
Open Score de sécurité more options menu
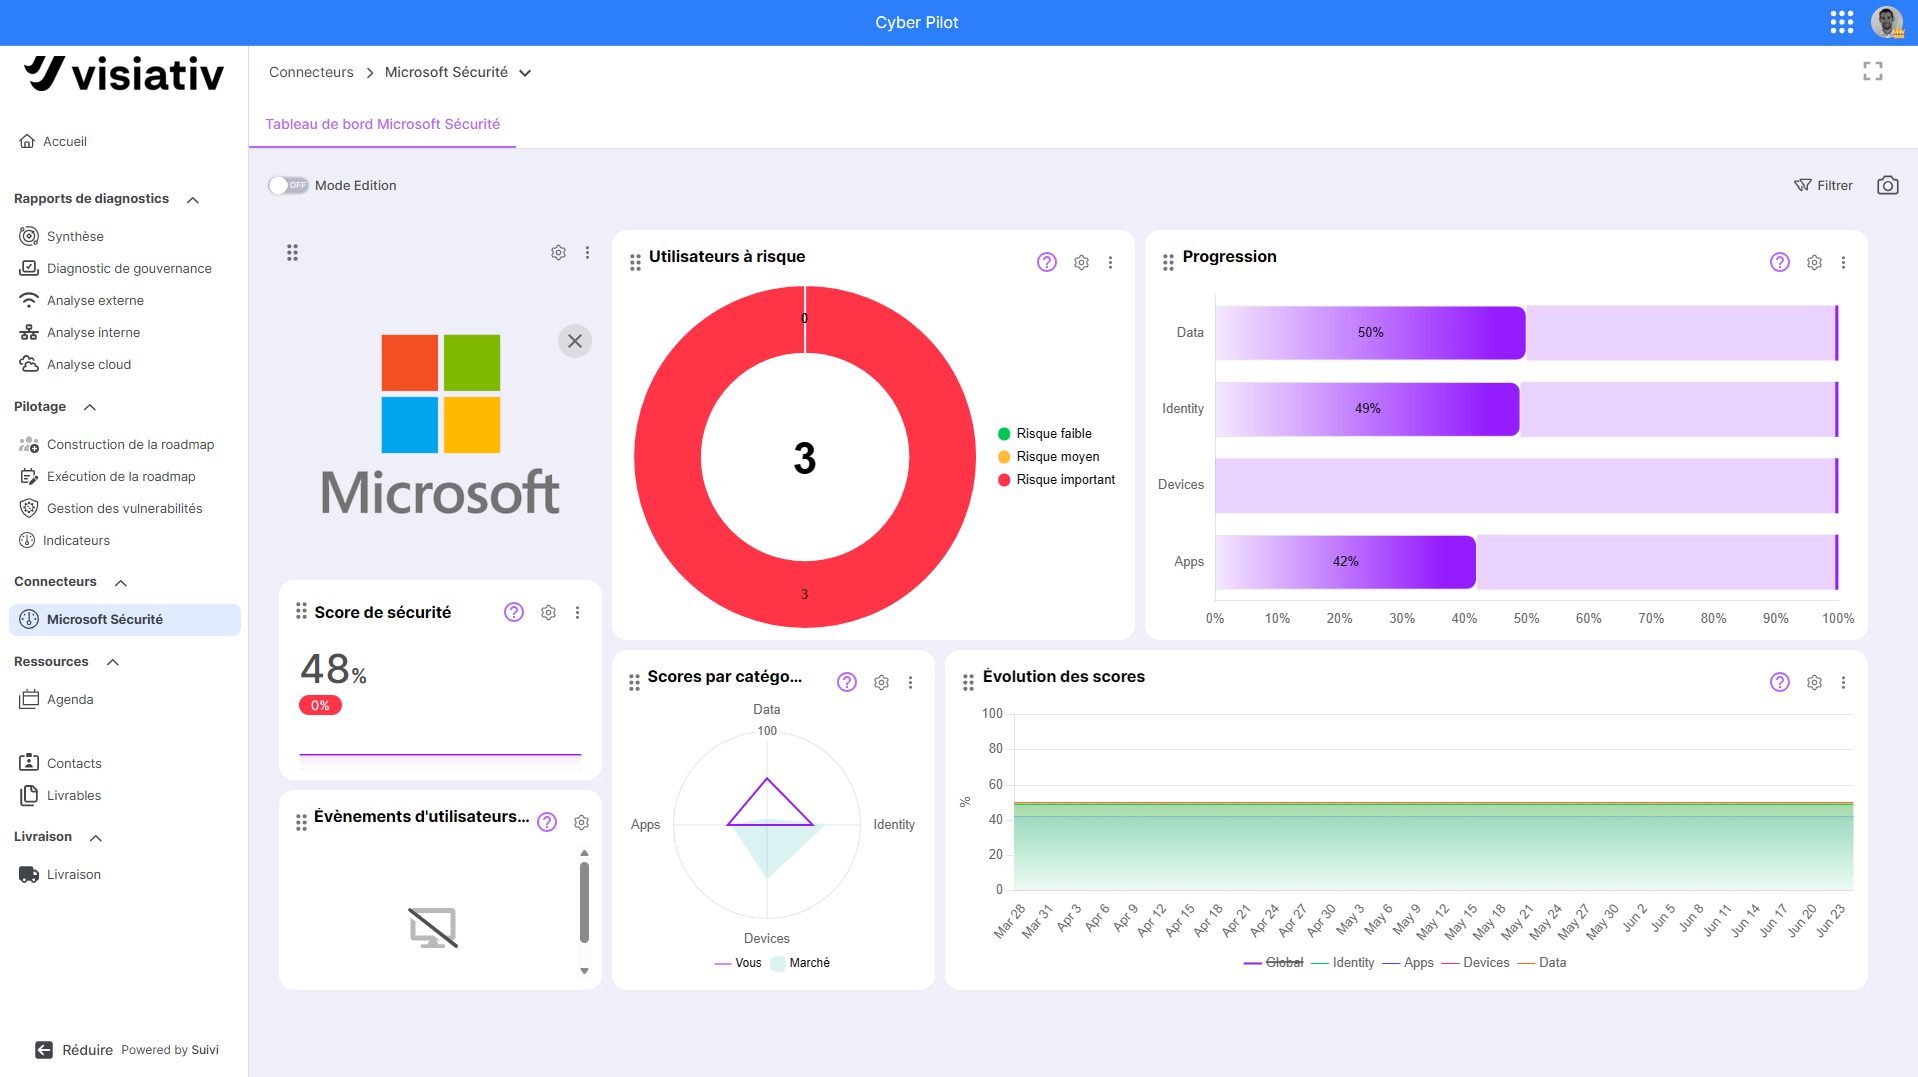577,612
